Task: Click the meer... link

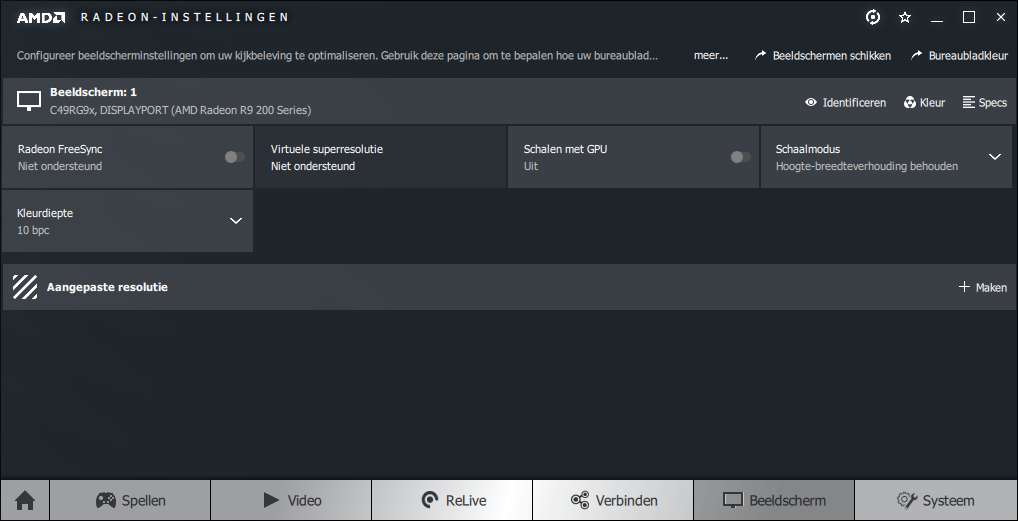Action: [711, 55]
